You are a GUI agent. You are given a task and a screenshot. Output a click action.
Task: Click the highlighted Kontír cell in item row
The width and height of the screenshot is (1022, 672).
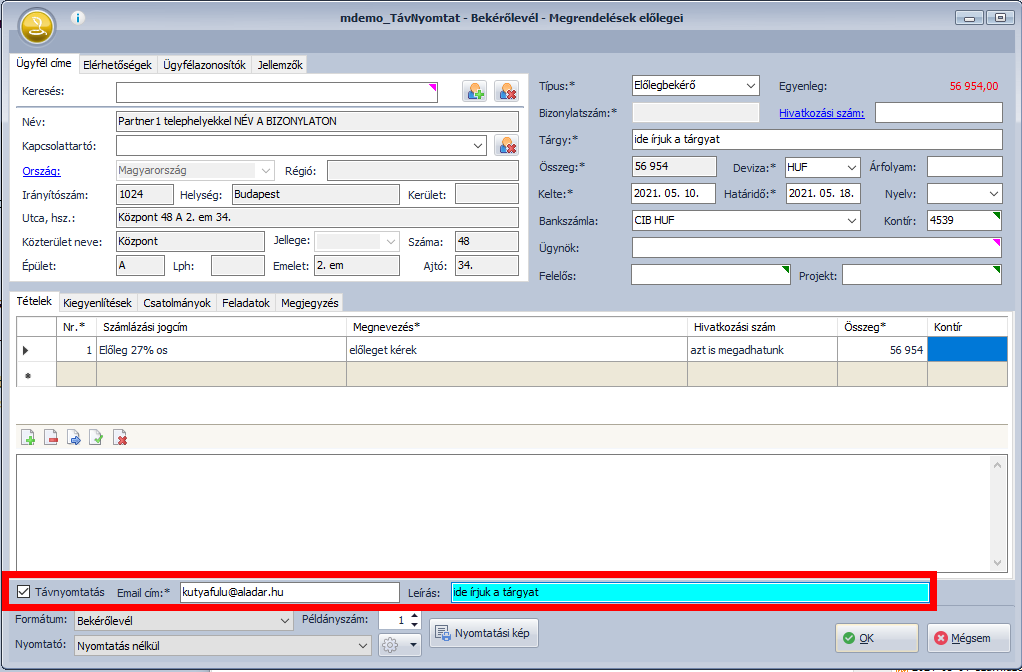(967, 350)
